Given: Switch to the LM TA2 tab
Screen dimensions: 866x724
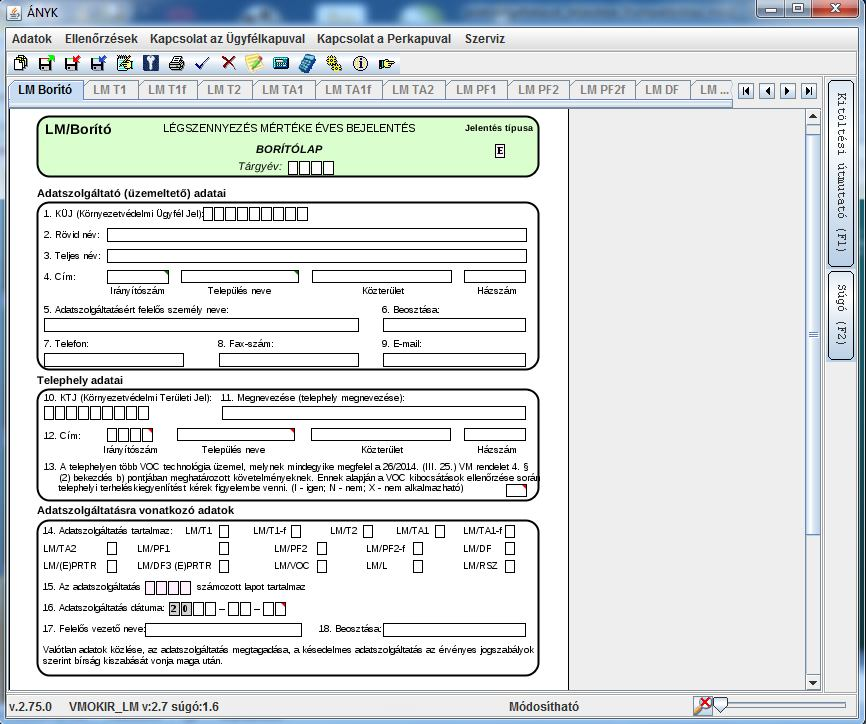Looking at the screenshot, I should click(413, 90).
